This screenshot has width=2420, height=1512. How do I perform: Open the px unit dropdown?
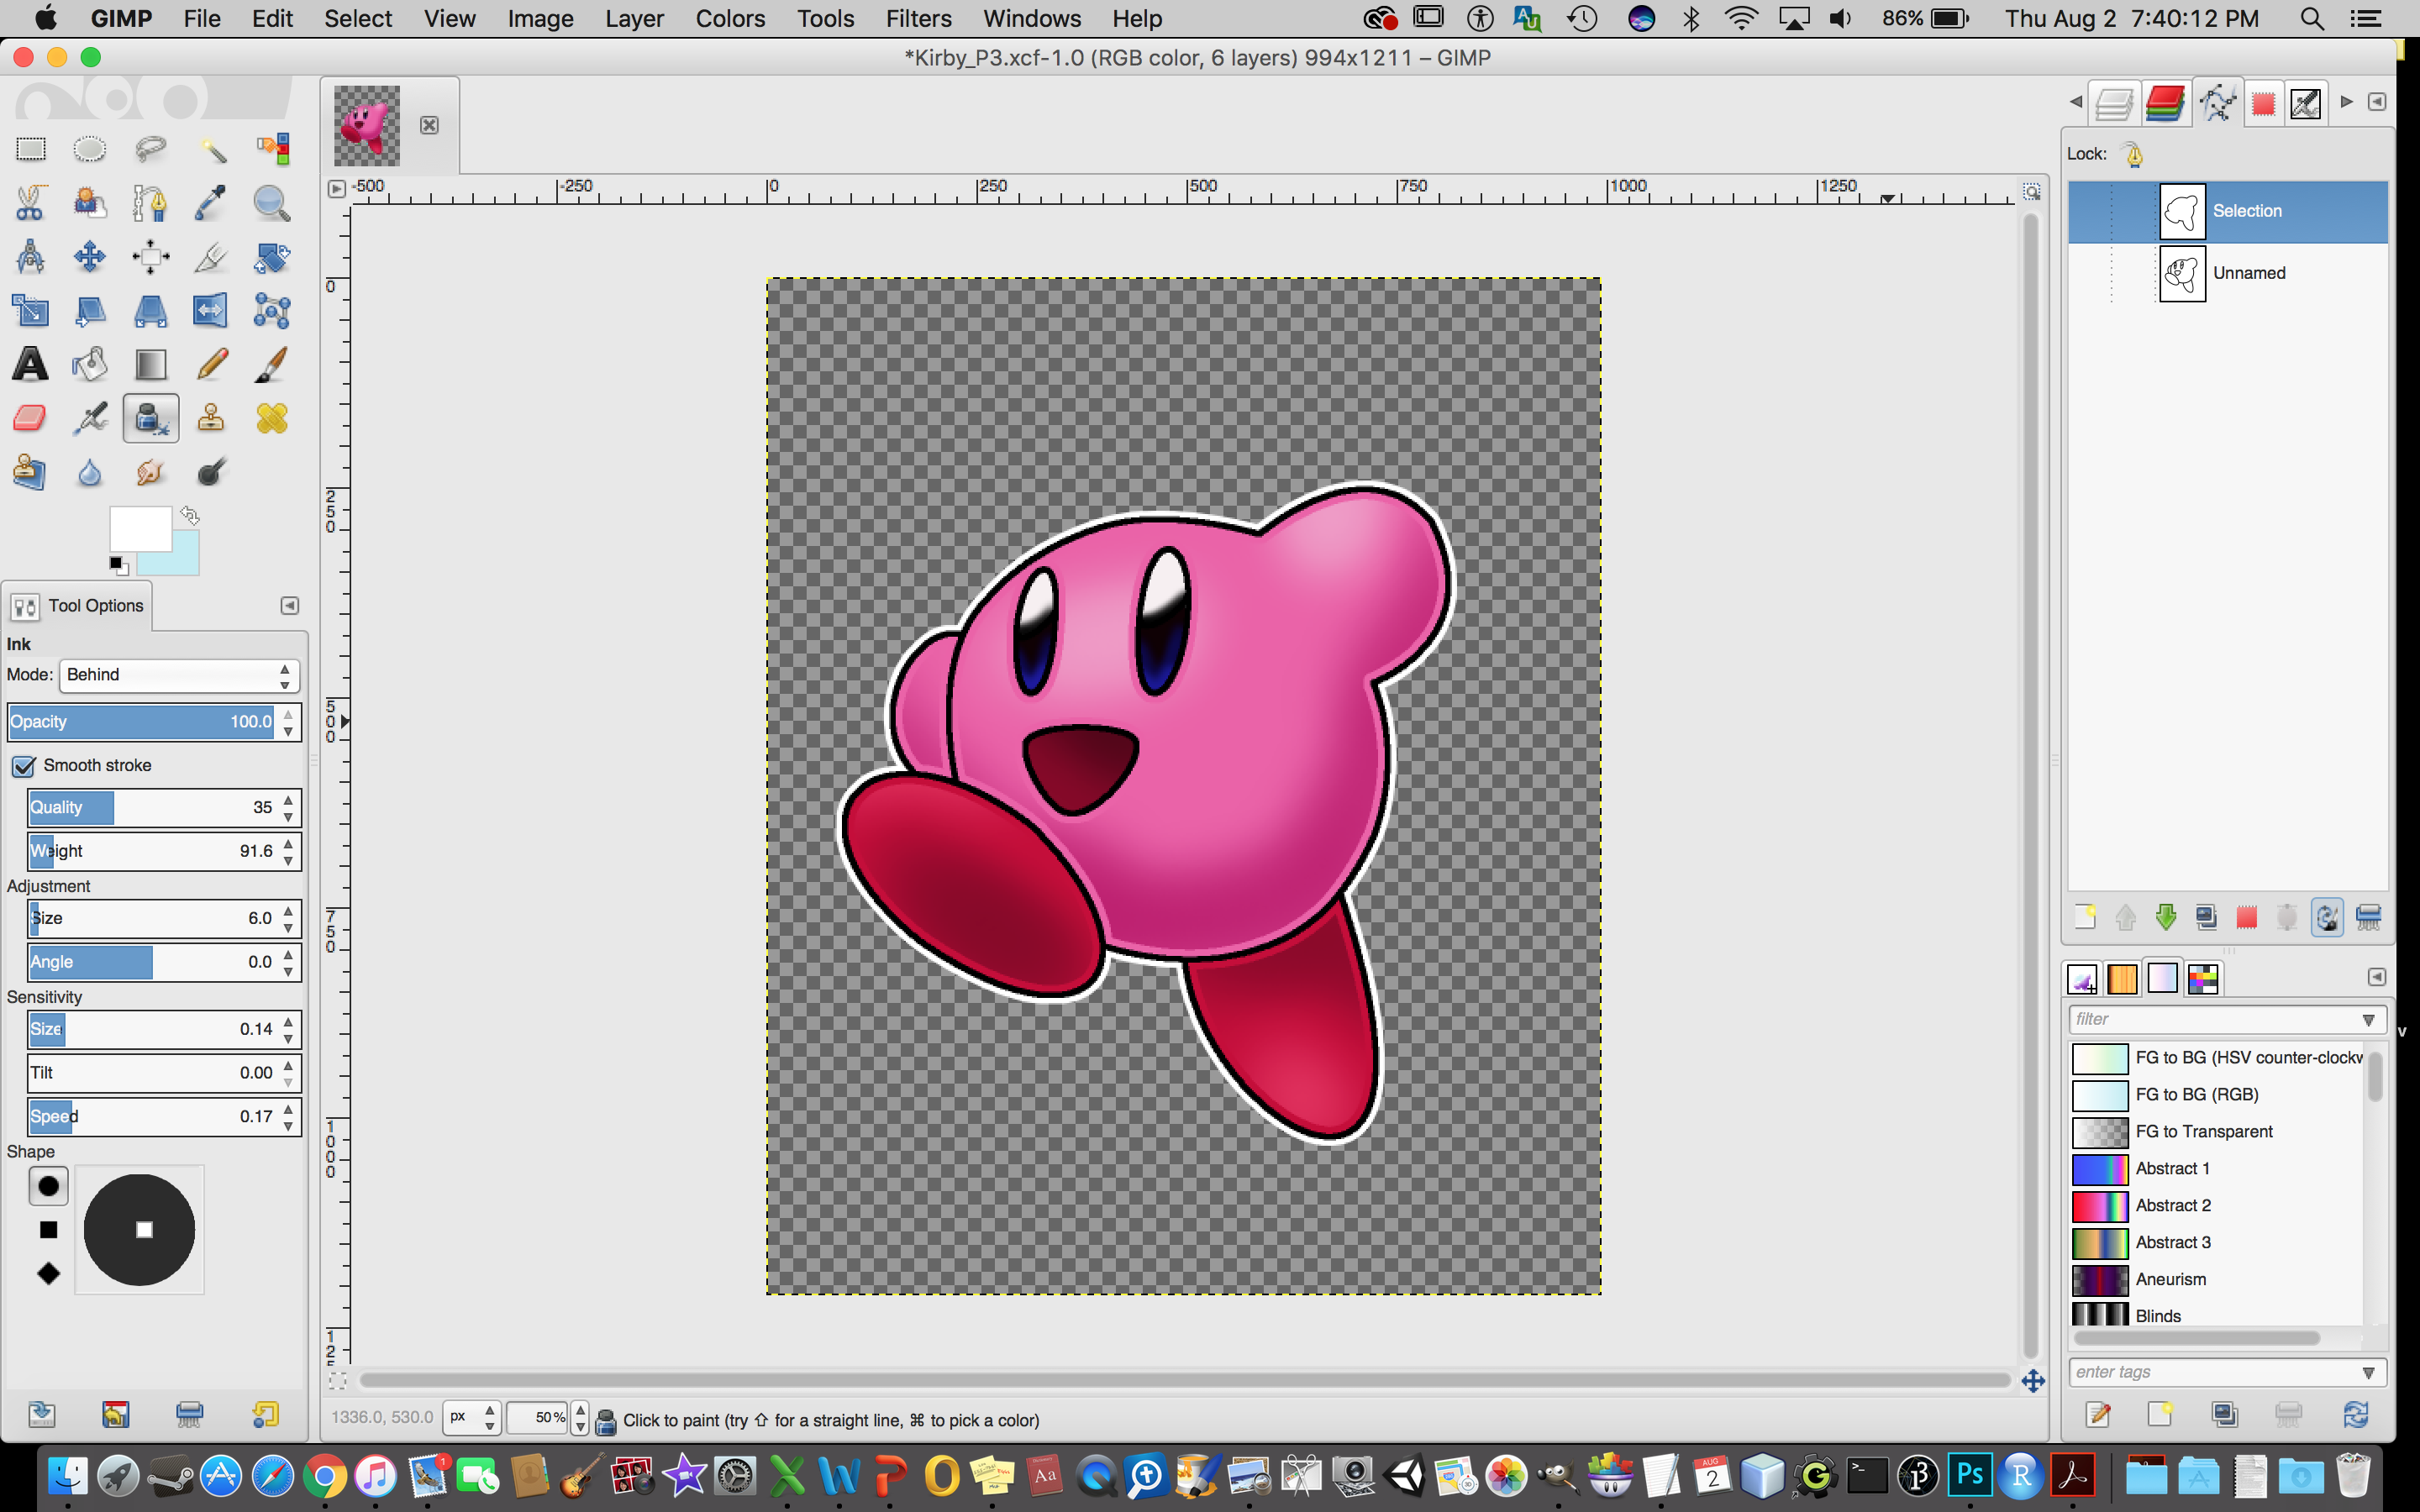tap(472, 1418)
